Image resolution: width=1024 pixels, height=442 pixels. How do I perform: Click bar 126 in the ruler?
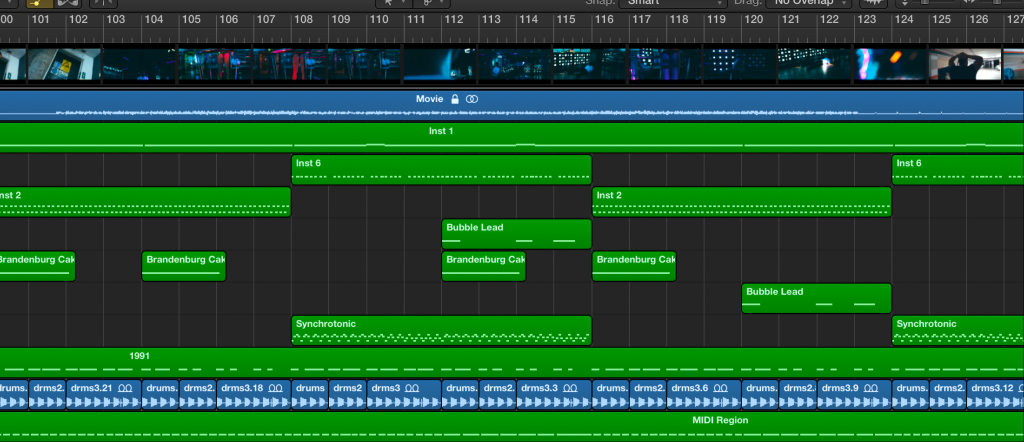click(979, 20)
